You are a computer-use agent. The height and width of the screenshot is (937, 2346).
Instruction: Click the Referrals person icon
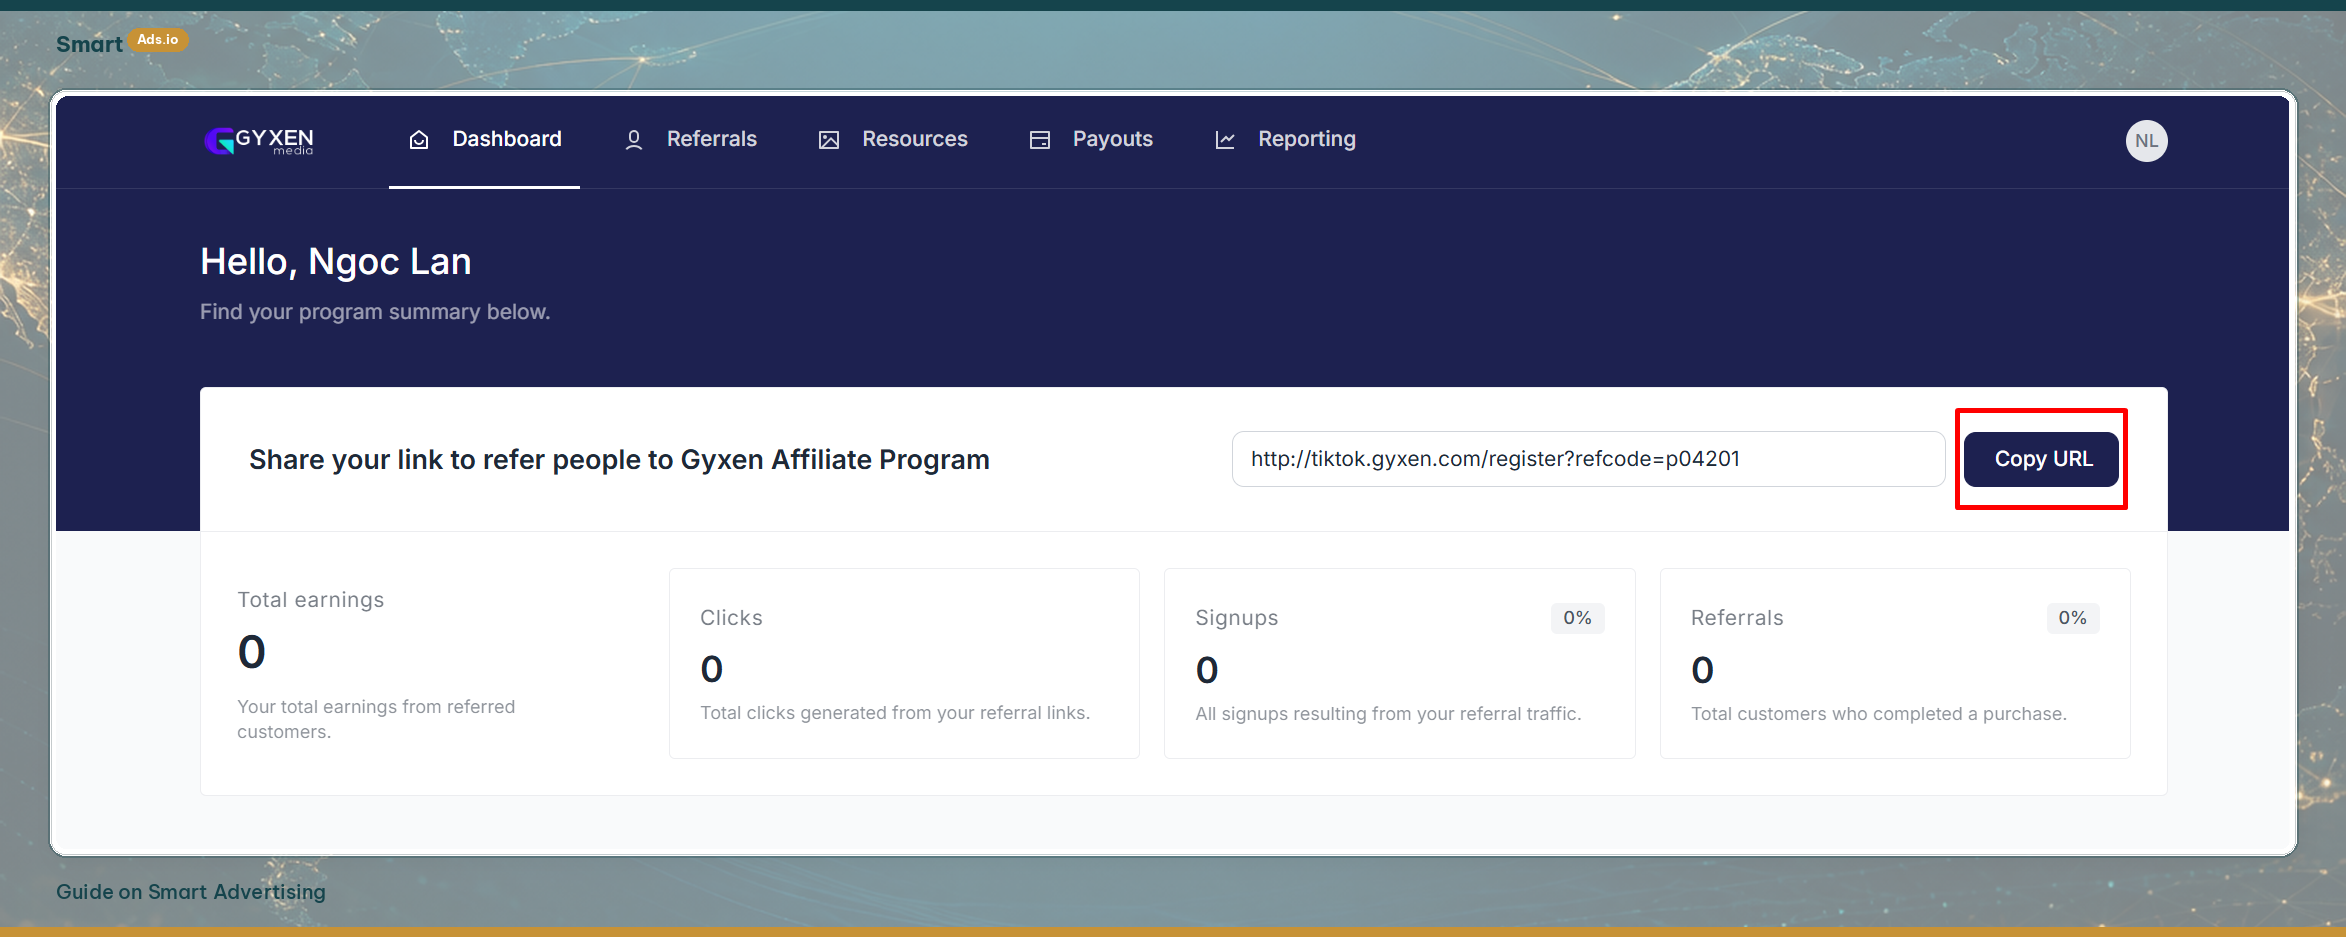pyautogui.click(x=634, y=140)
